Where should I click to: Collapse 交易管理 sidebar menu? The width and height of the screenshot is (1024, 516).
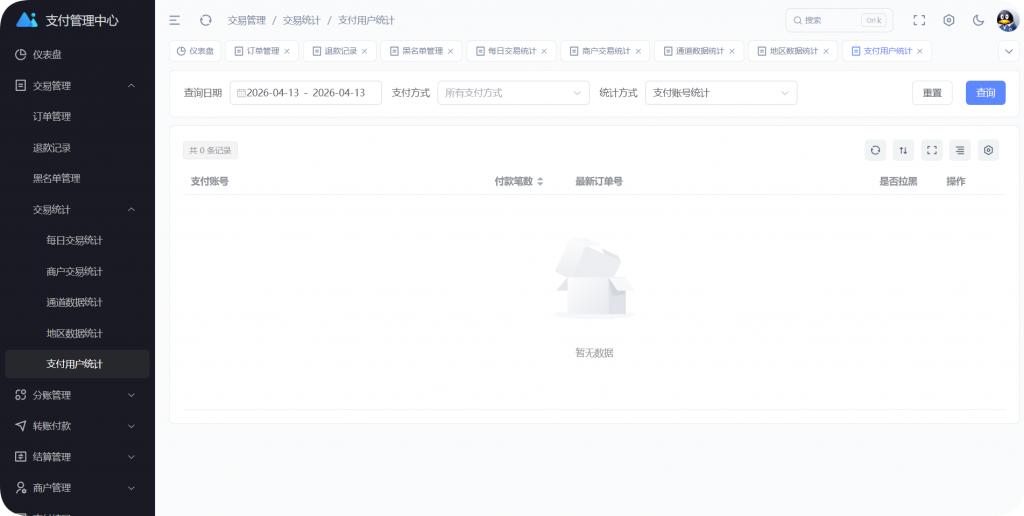click(x=77, y=86)
